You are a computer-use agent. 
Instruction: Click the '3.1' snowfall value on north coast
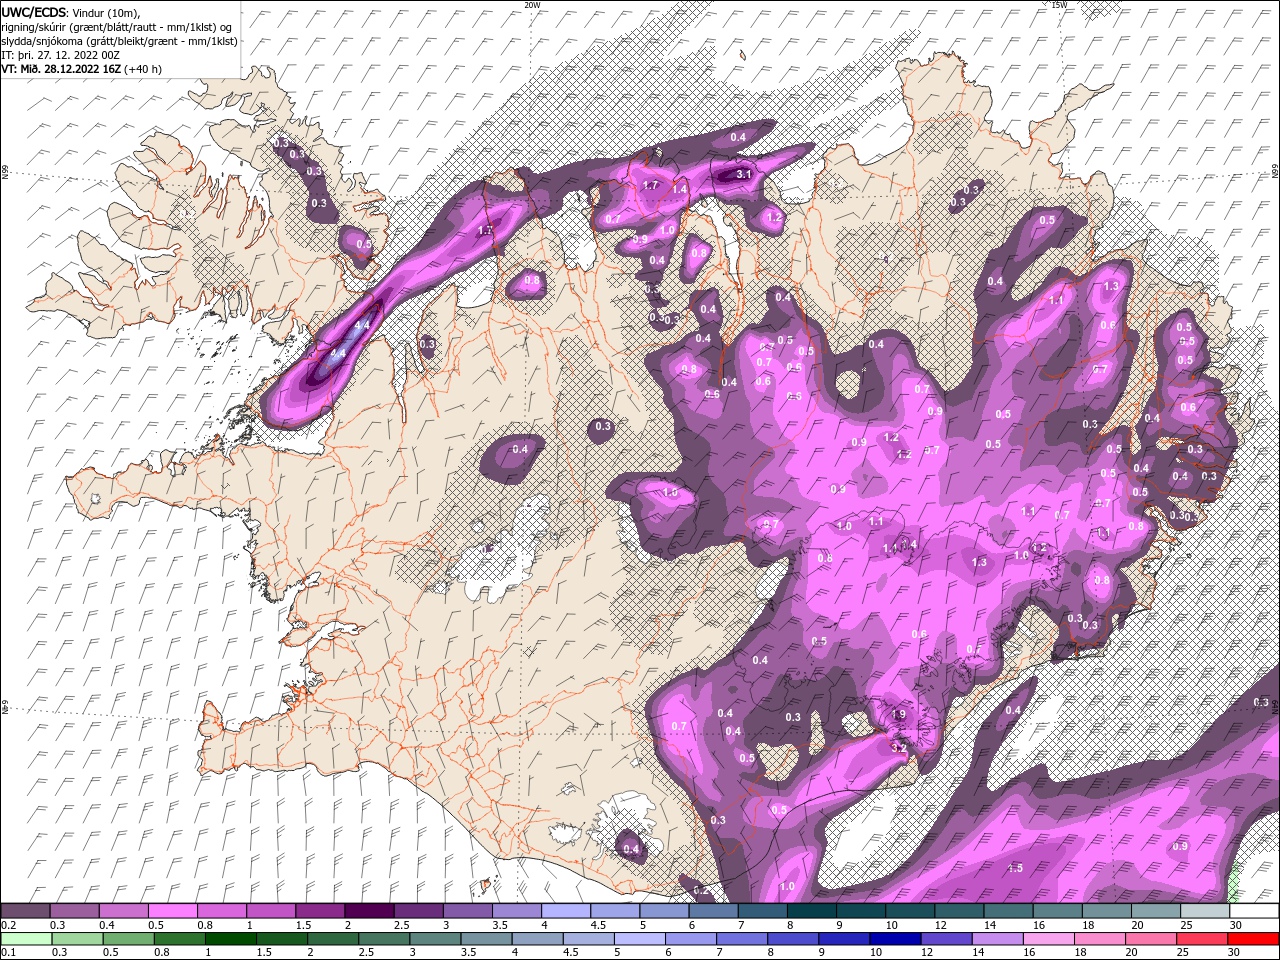[x=744, y=174]
